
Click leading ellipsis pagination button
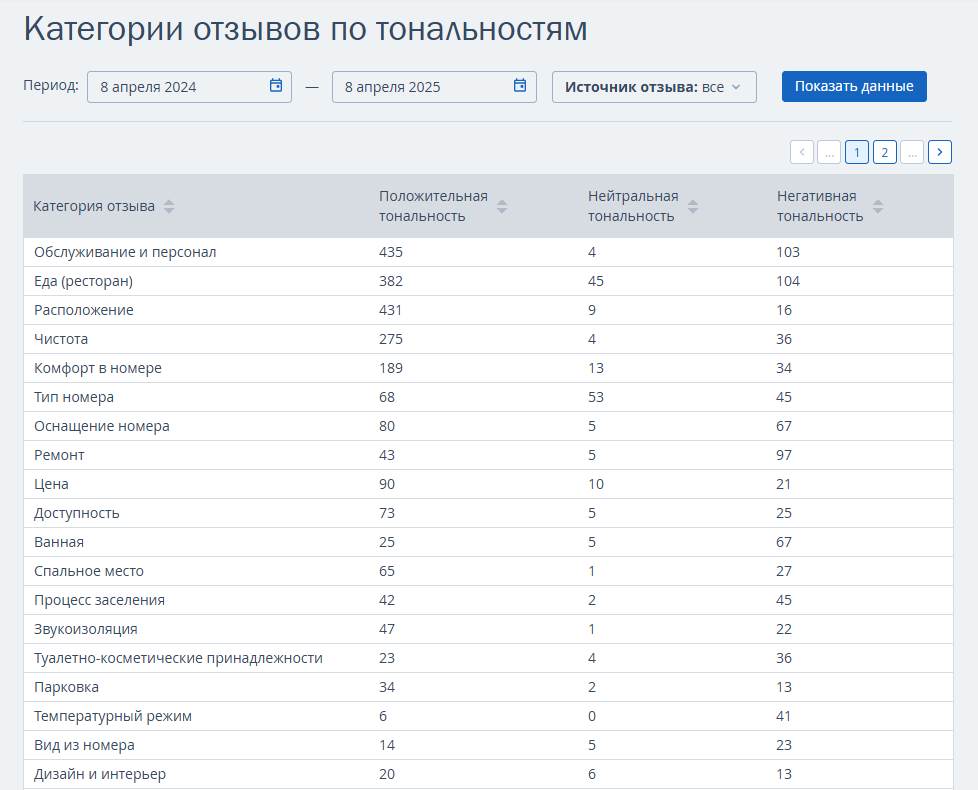[x=829, y=152]
